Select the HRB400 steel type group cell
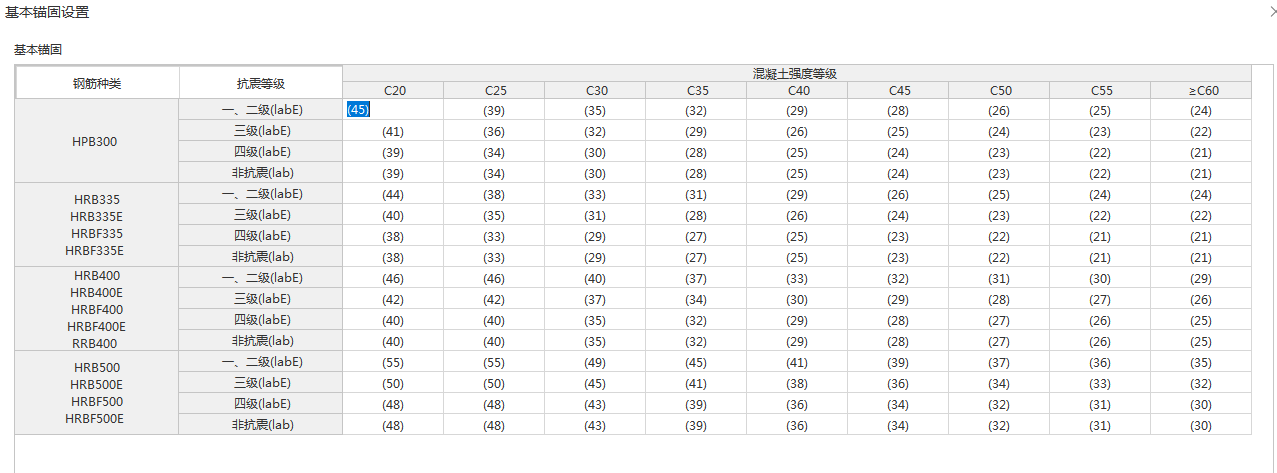The width and height of the screenshot is (1277, 473). pos(97,309)
